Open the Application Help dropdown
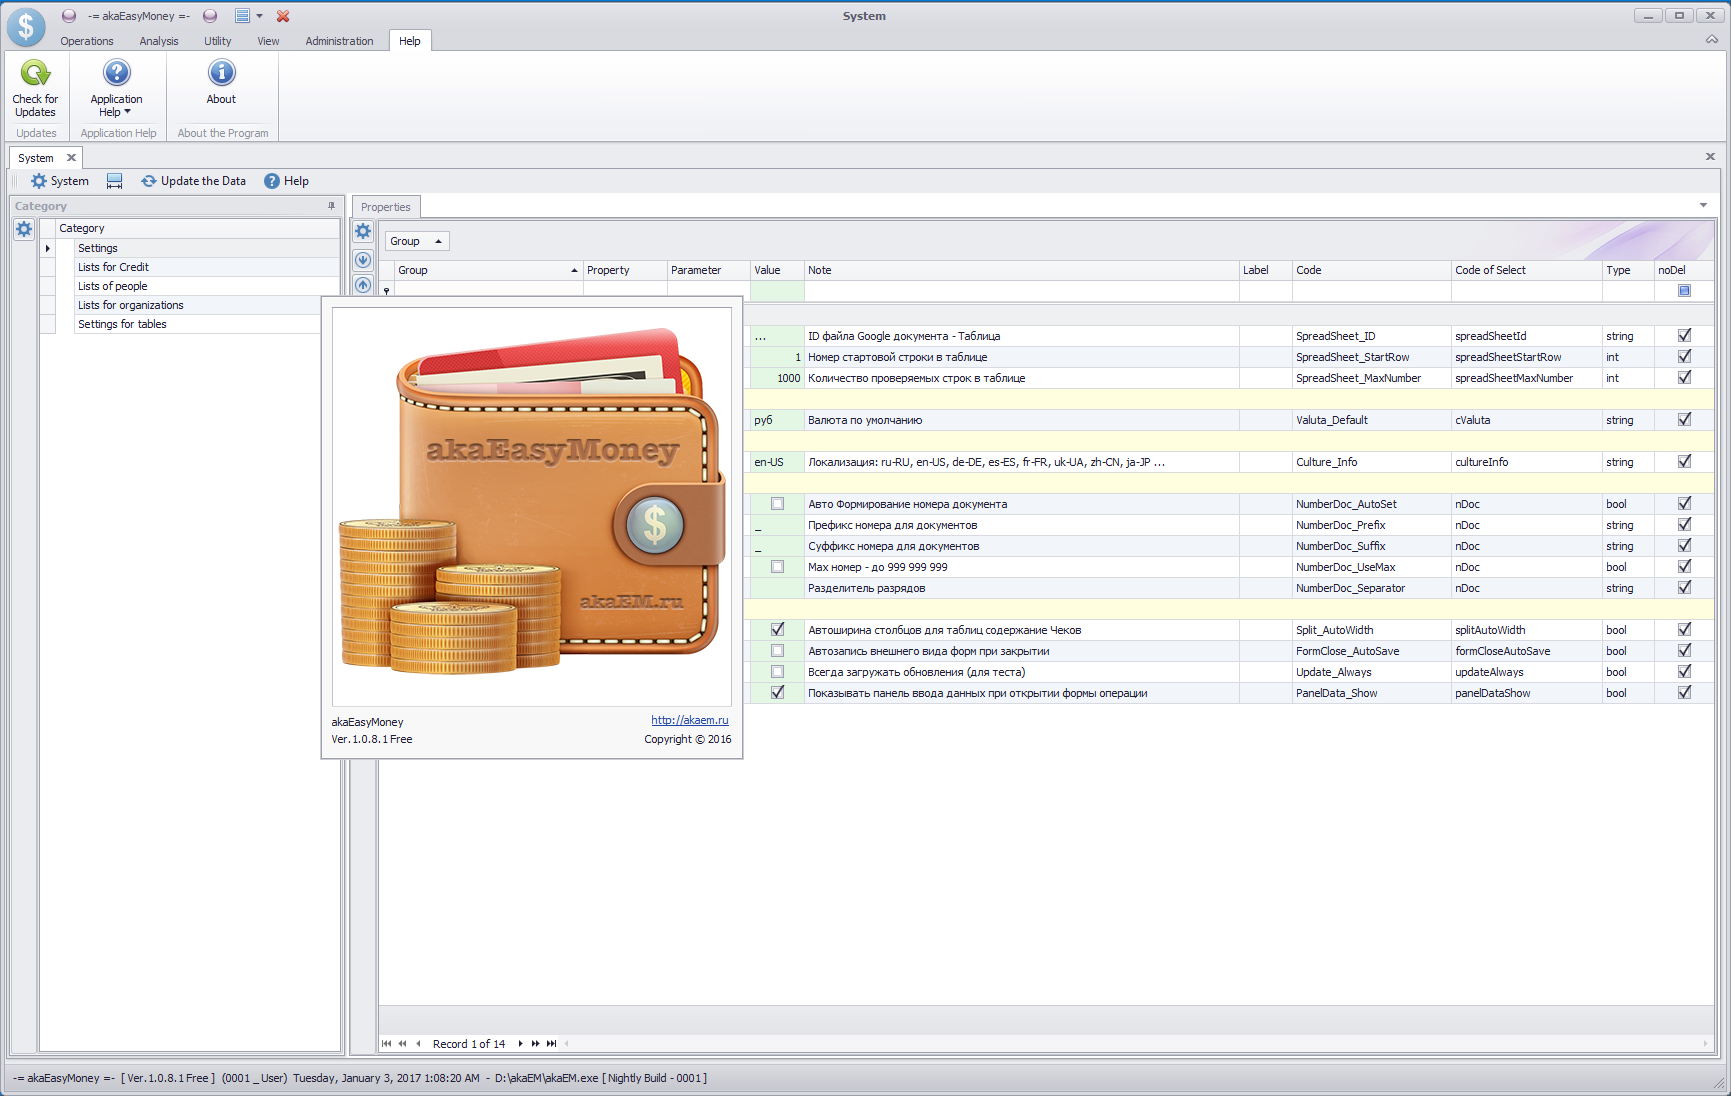The height and width of the screenshot is (1096, 1731). (116, 106)
